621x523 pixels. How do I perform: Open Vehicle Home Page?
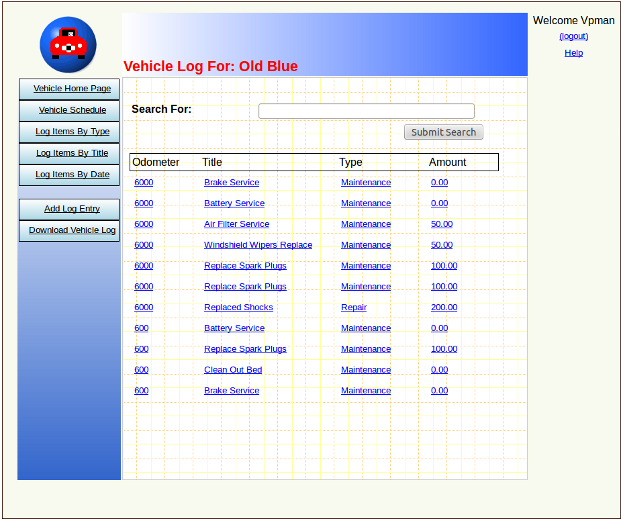pos(69,89)
